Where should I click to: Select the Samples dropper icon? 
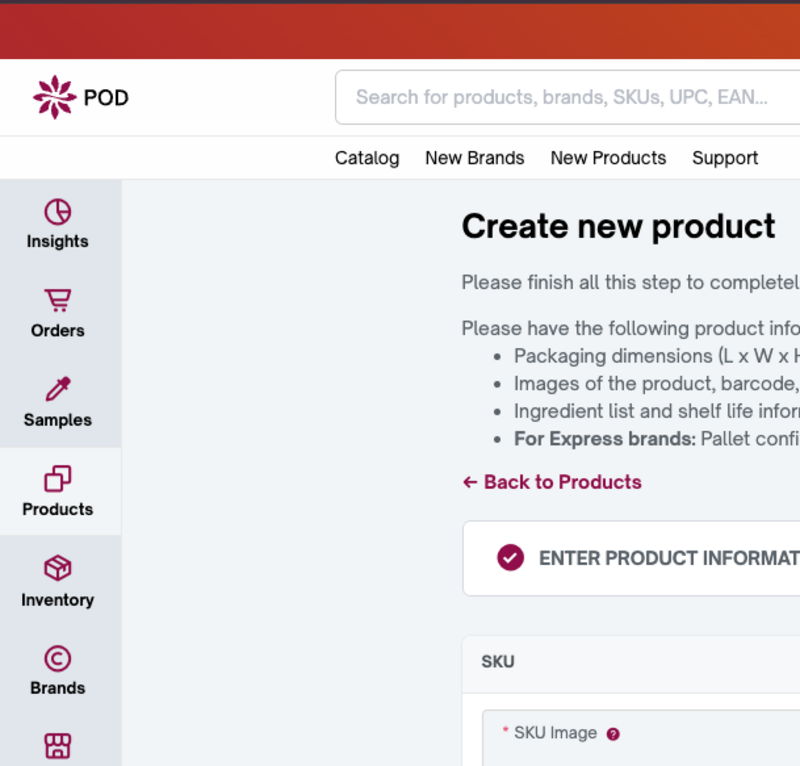[x=57, y=389]
